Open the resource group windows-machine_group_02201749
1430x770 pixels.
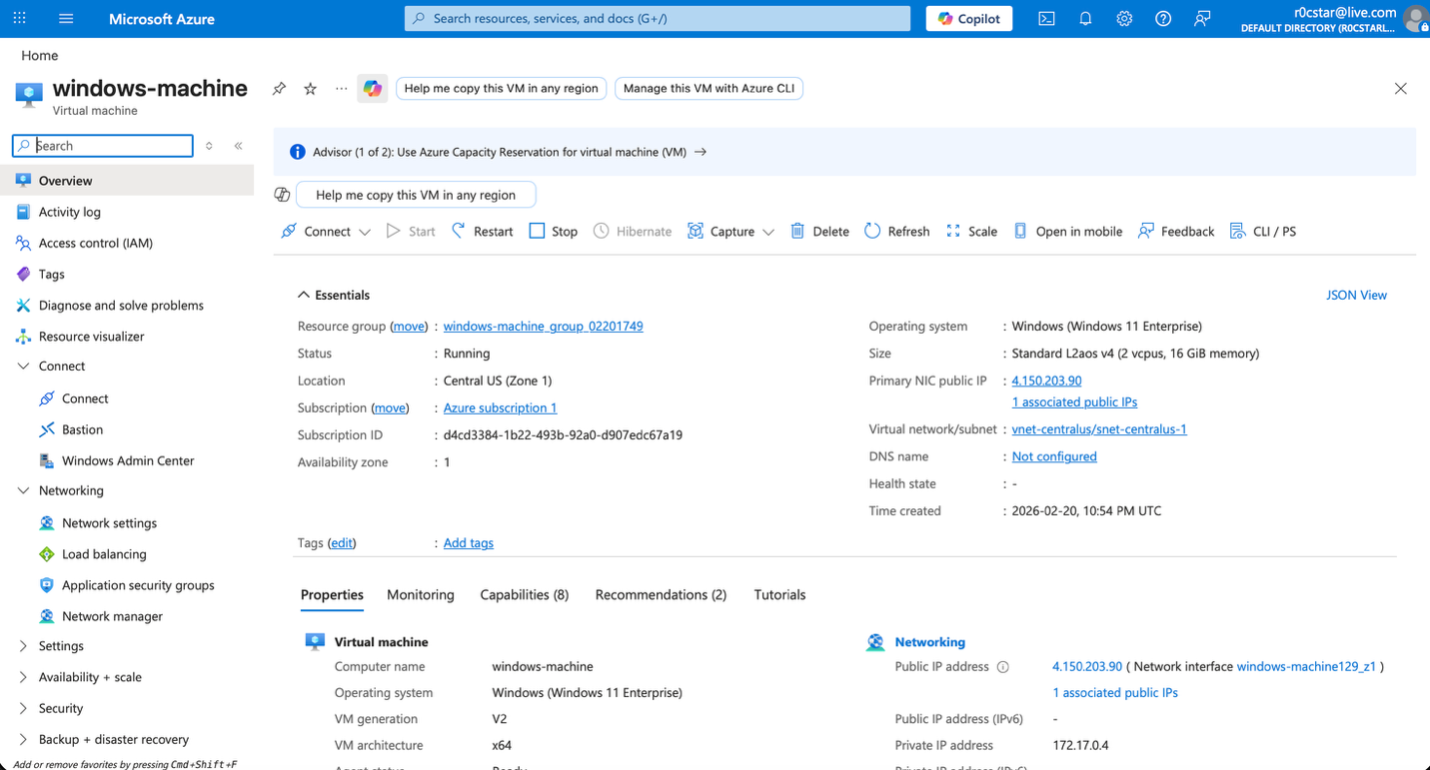pos(543,326)
